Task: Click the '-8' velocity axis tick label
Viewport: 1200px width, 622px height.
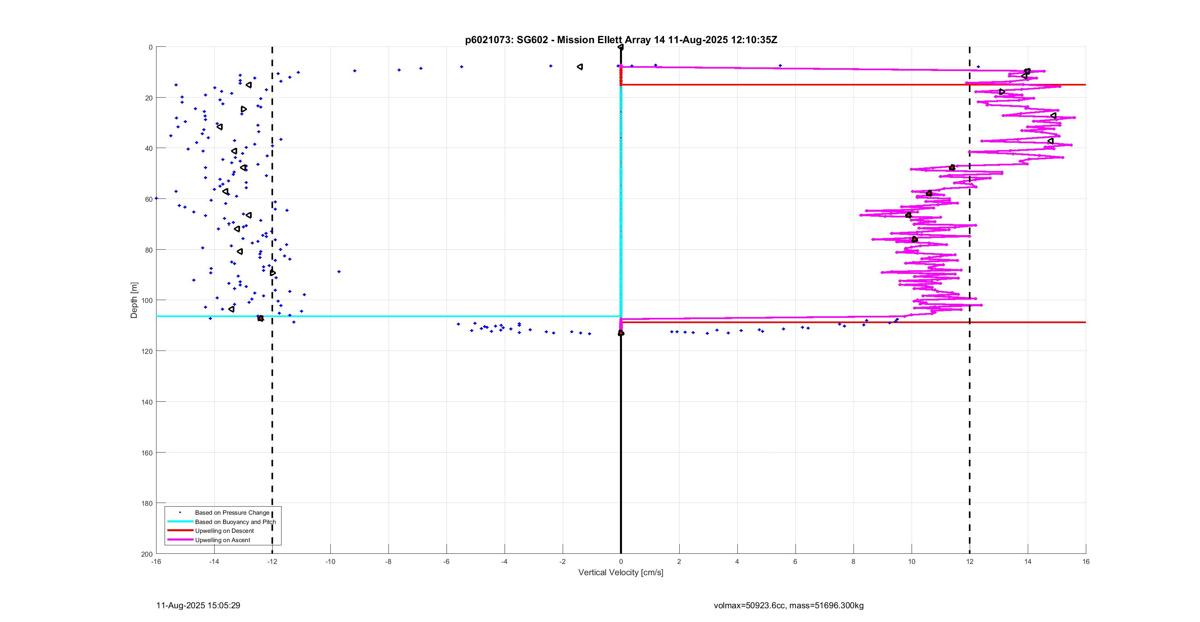Action: click(388, 561)
